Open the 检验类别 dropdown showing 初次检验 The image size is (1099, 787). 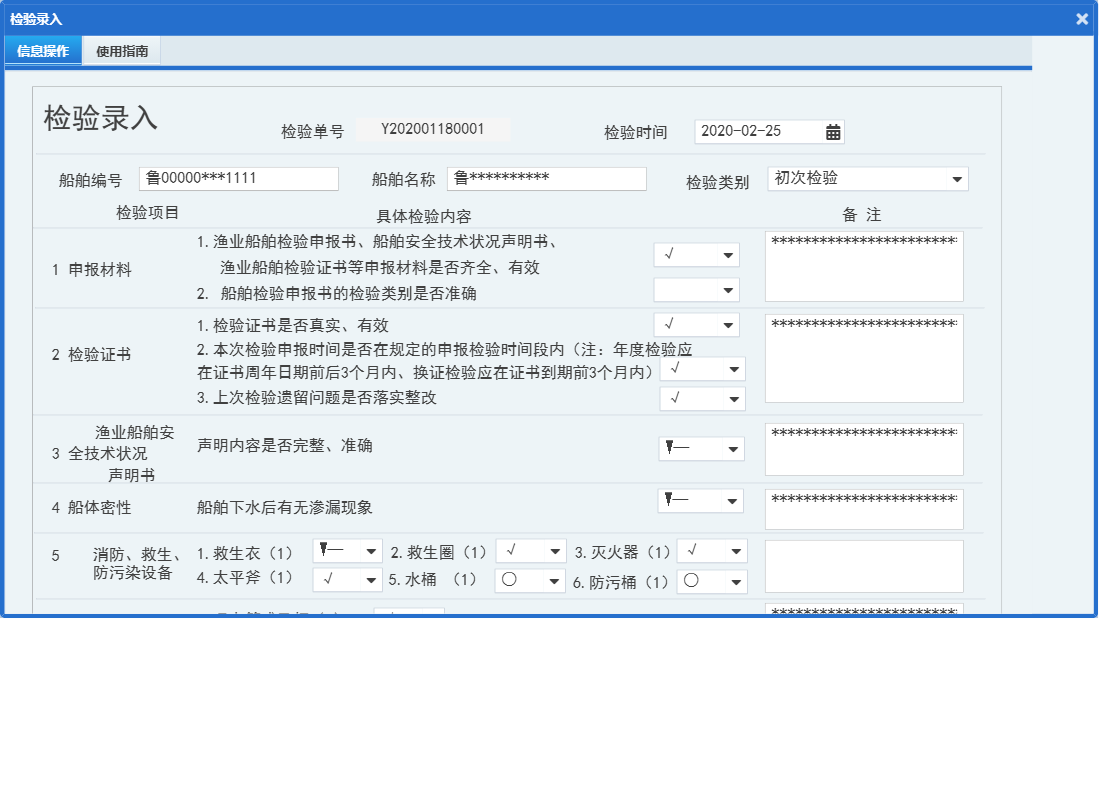pos(958,179)
